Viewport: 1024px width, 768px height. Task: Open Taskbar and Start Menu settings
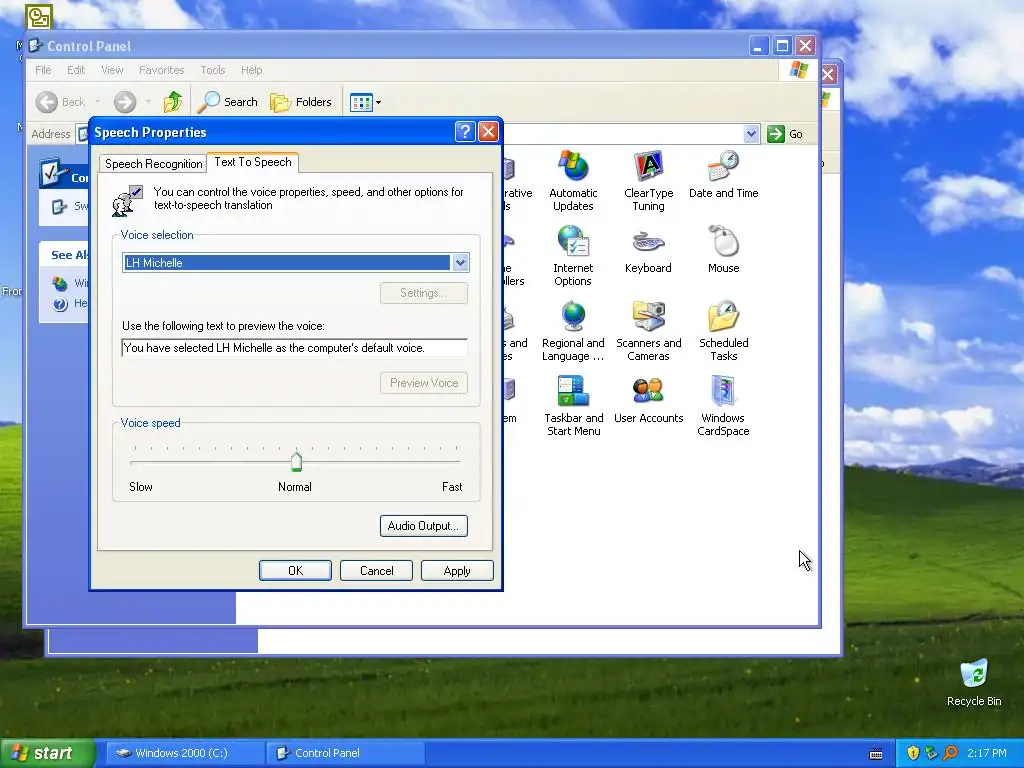573,406
